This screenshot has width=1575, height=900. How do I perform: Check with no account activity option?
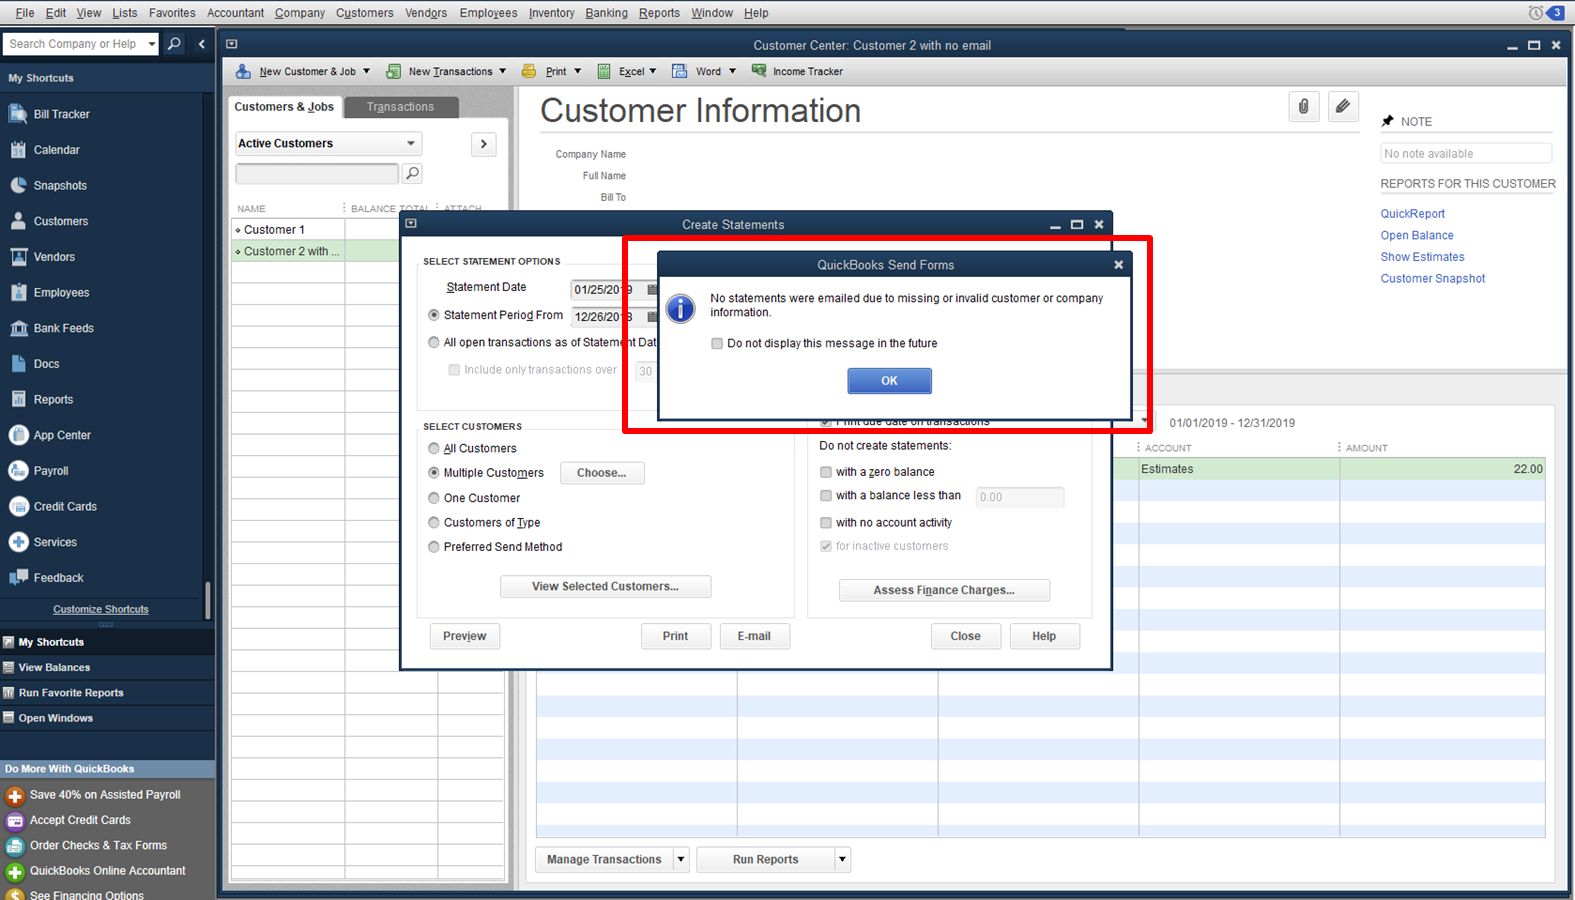click(x=826, y=523)
